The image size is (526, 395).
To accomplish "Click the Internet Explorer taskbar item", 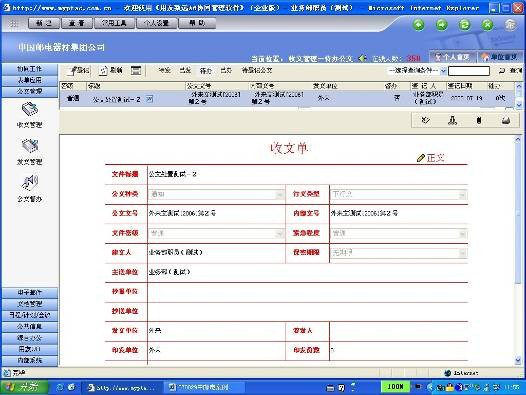I will point(123,387).
